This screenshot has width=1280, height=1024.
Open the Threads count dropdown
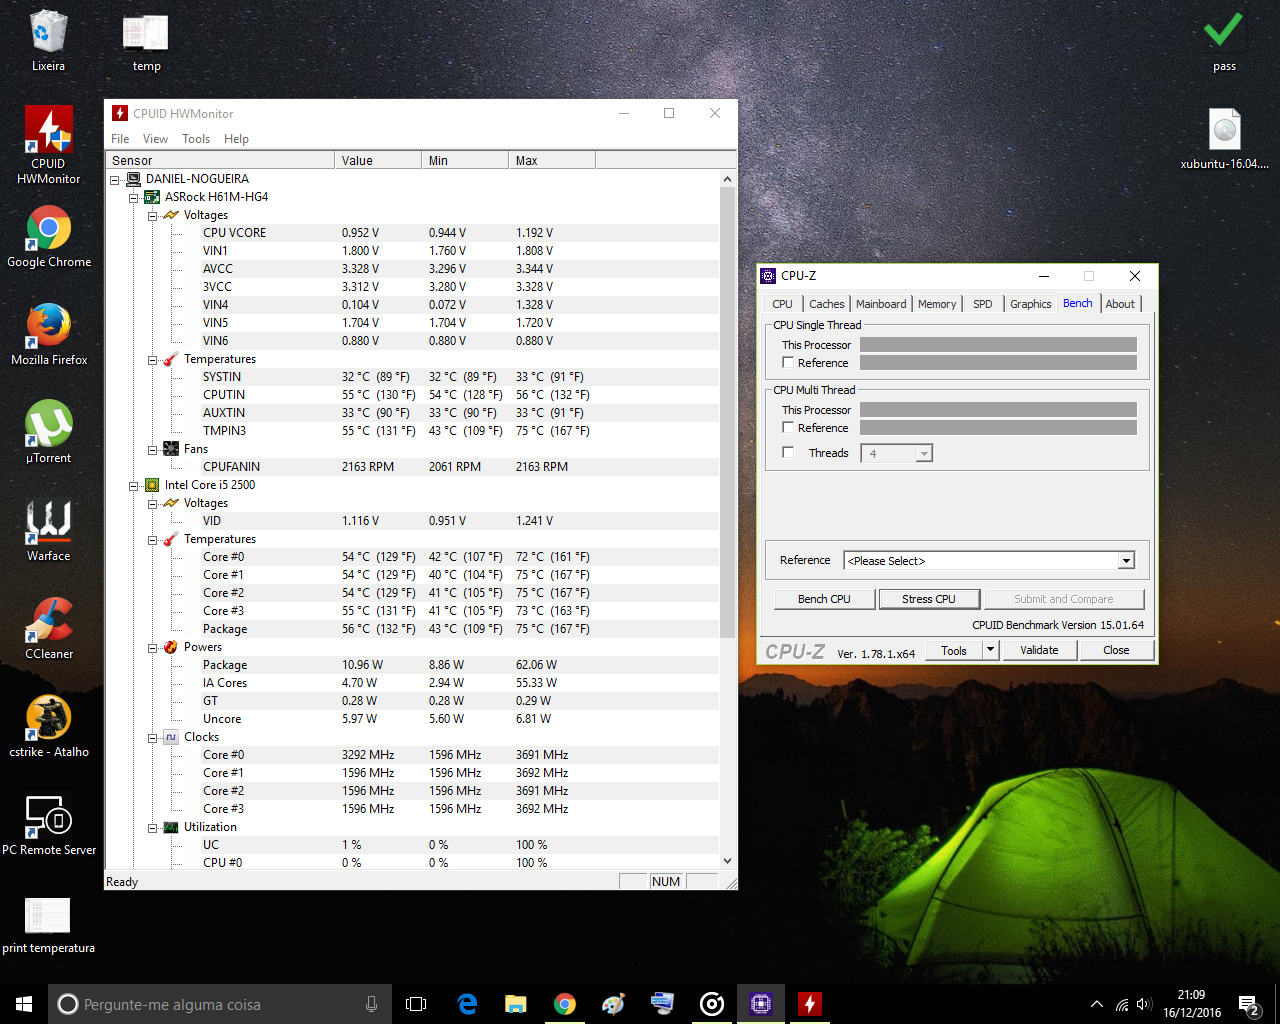coord(924,454)
